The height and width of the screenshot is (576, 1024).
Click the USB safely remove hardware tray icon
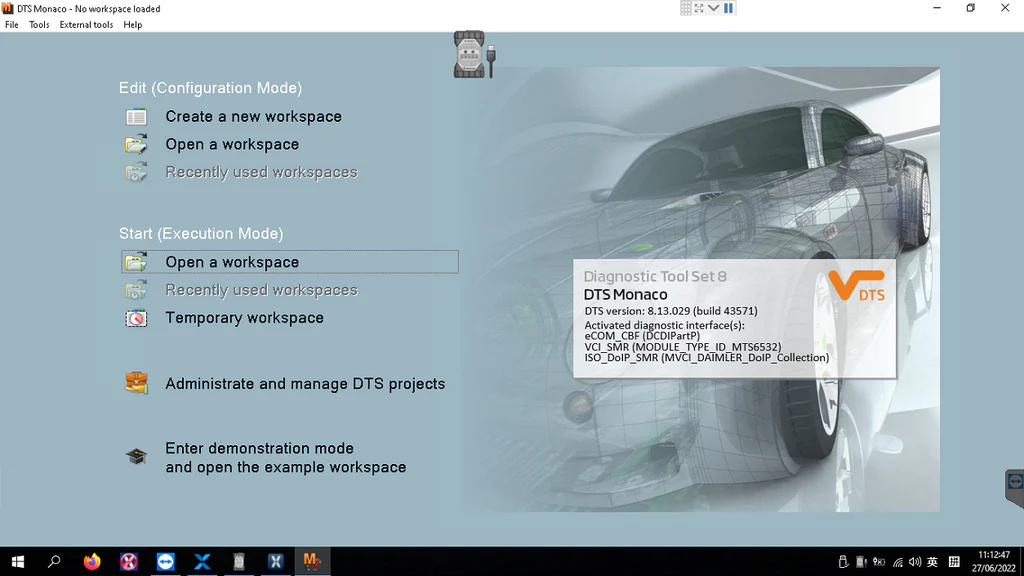843,562
